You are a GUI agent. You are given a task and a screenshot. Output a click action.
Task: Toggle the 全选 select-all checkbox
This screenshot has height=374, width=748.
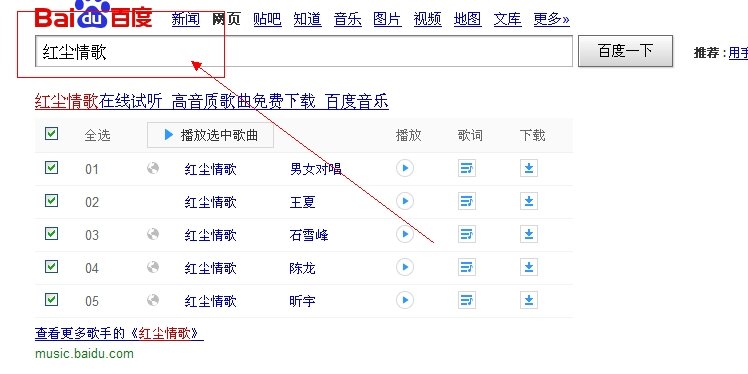[x=52, y=134]
